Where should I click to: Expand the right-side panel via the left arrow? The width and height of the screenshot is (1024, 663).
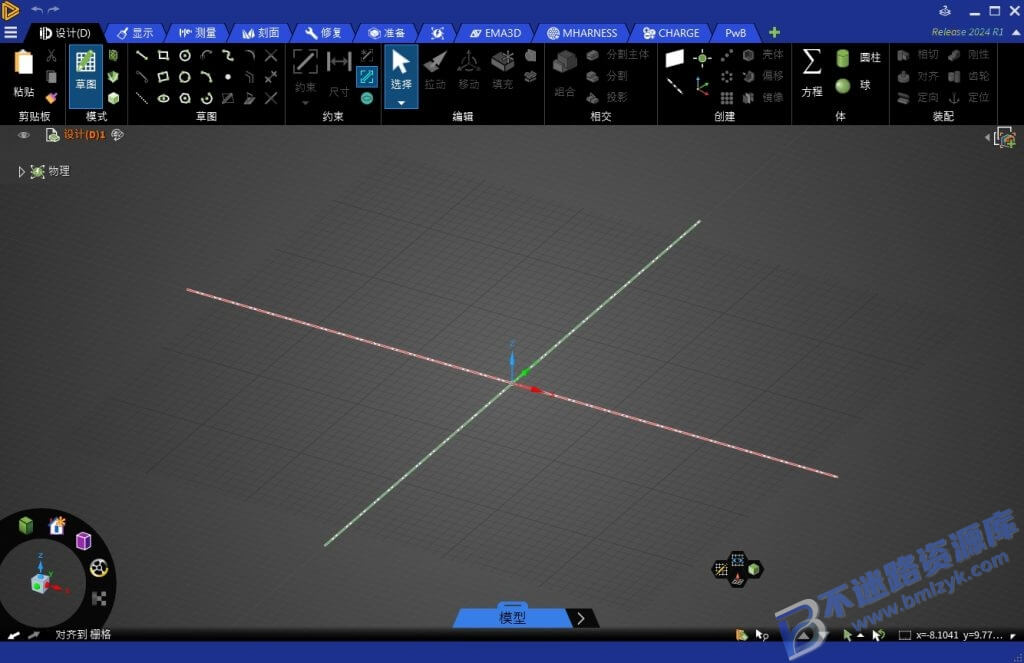click(x=987, y=137)
